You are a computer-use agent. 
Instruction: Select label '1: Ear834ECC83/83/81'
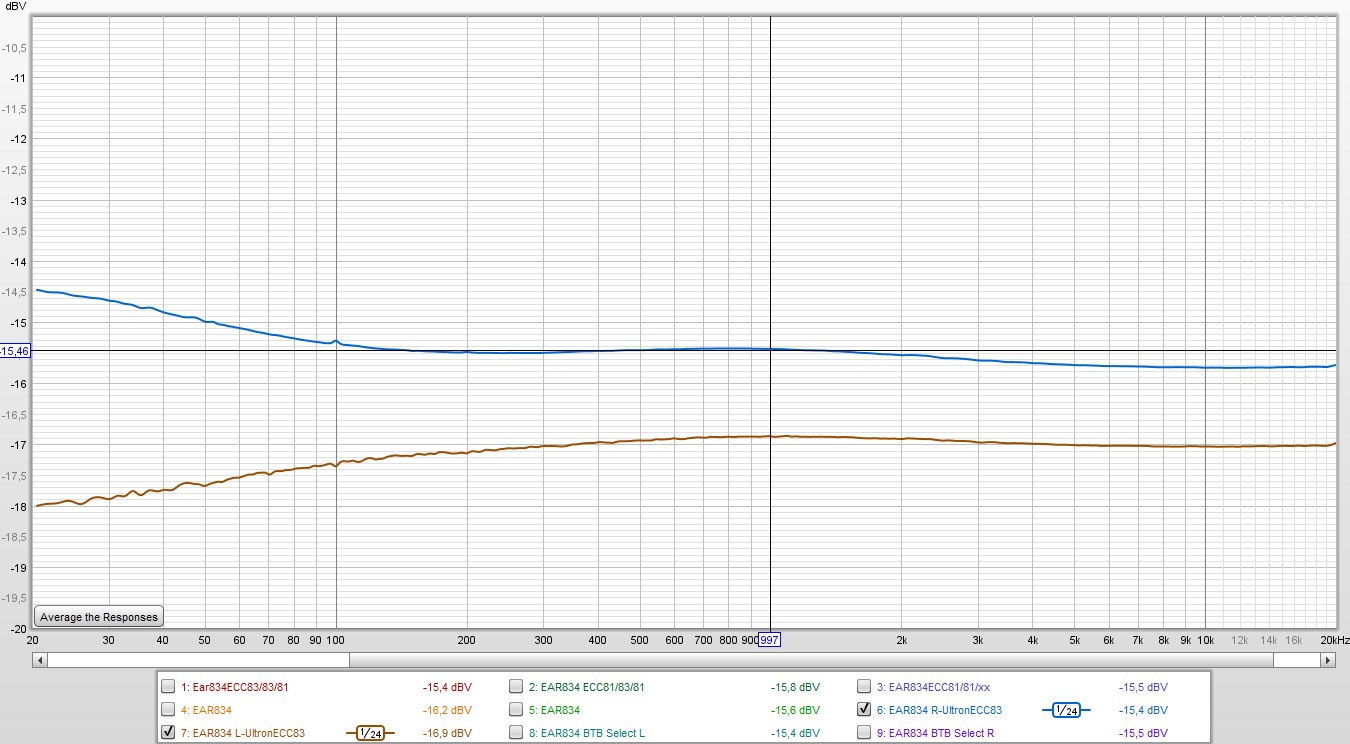(x=236, y=687)
